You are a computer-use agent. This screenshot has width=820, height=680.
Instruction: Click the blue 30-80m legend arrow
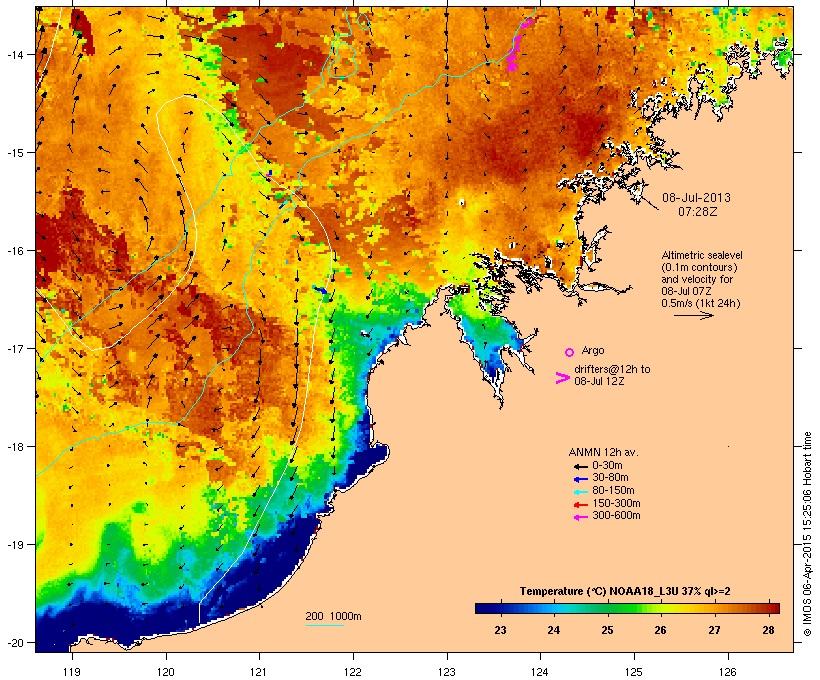pyautogui.click(x=580, y=479)
